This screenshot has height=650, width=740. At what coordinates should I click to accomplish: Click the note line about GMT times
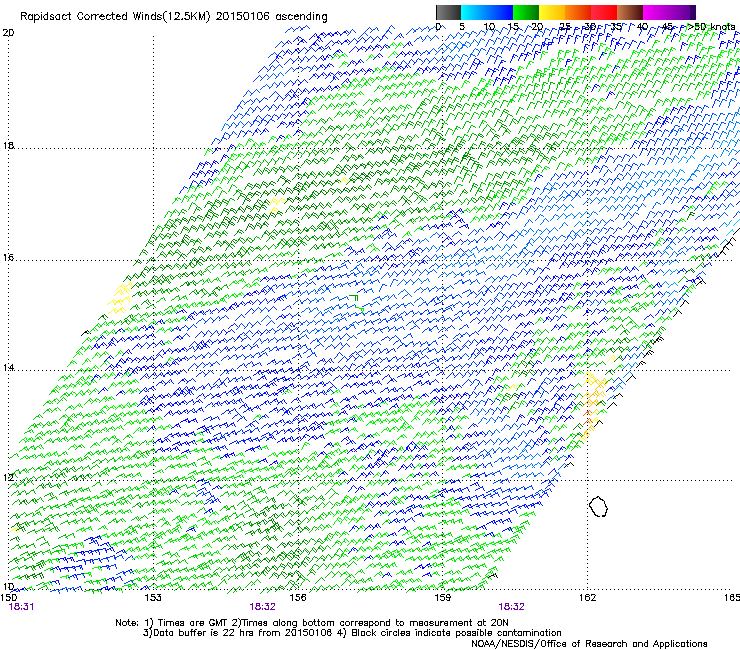pyautogui.click(x=312, y=623)
